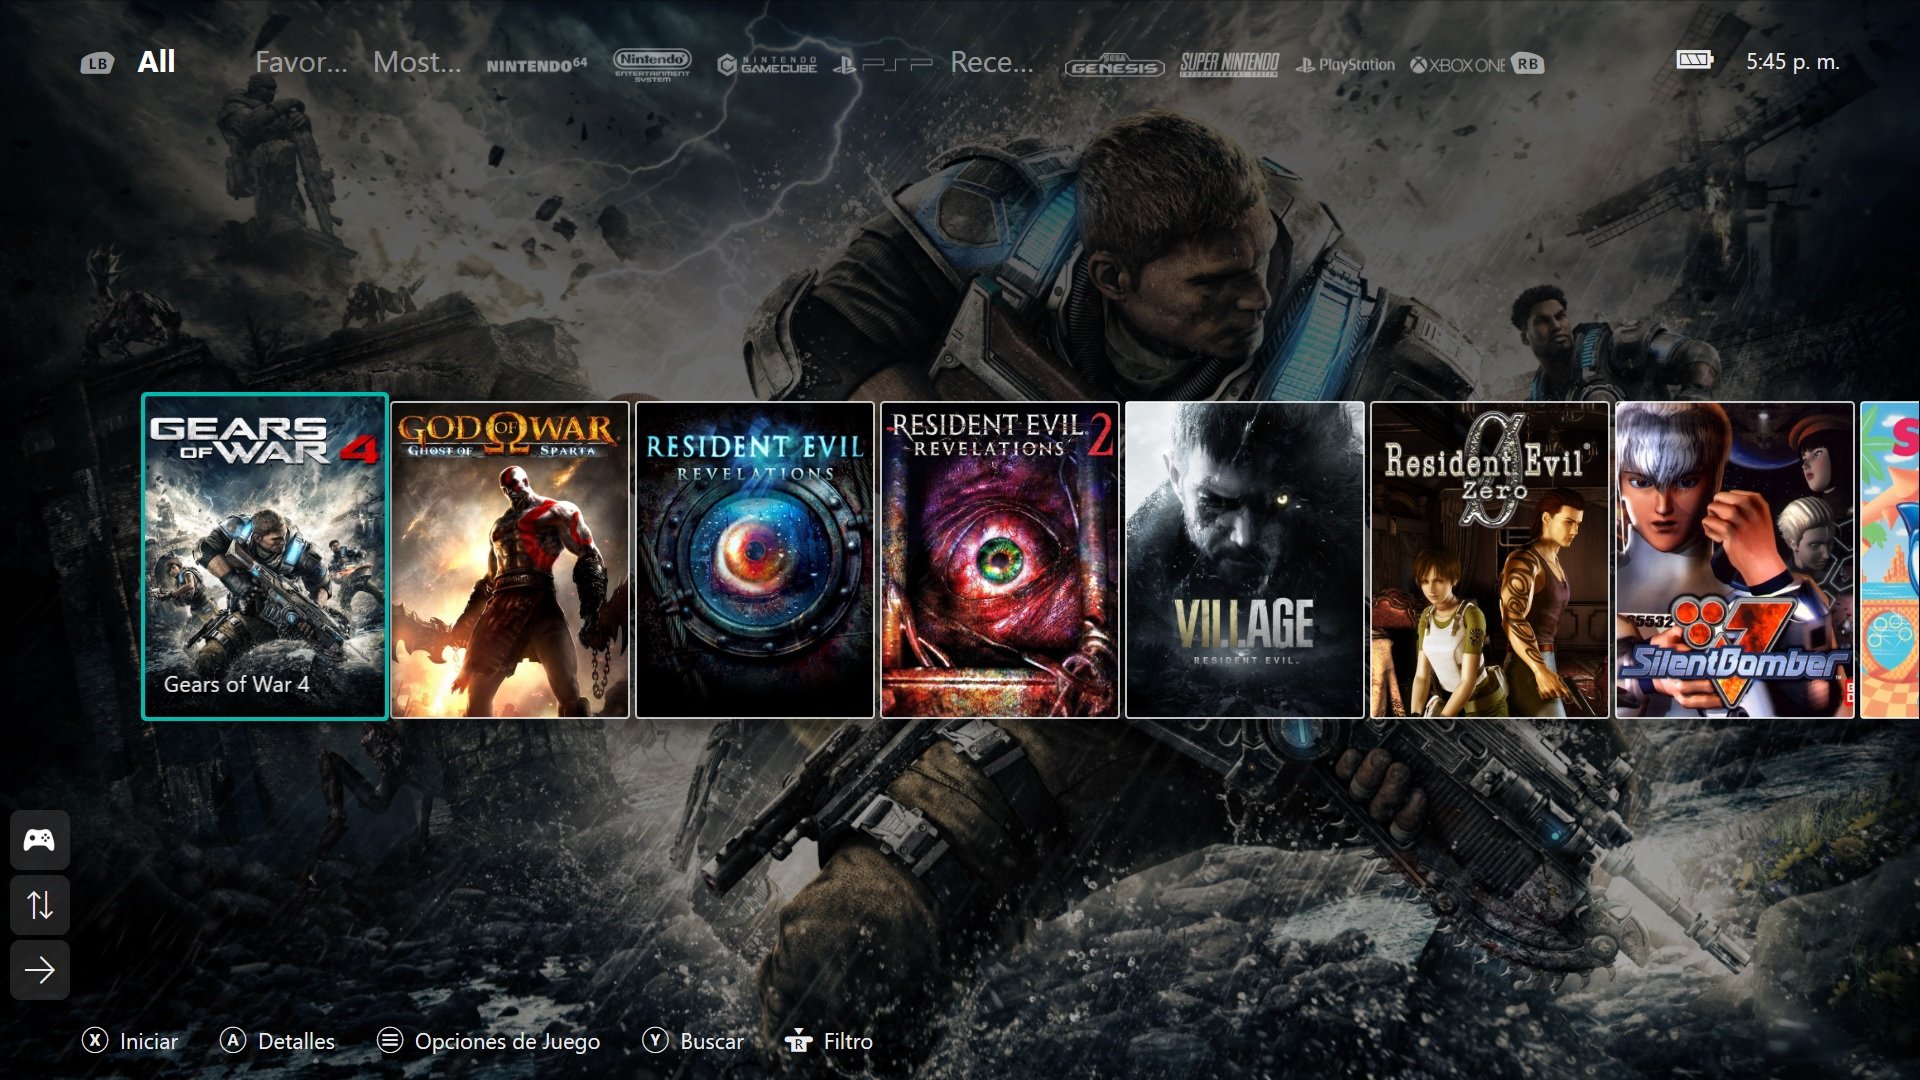
Task: Click the Filtro label
Action: [848, 1041]
